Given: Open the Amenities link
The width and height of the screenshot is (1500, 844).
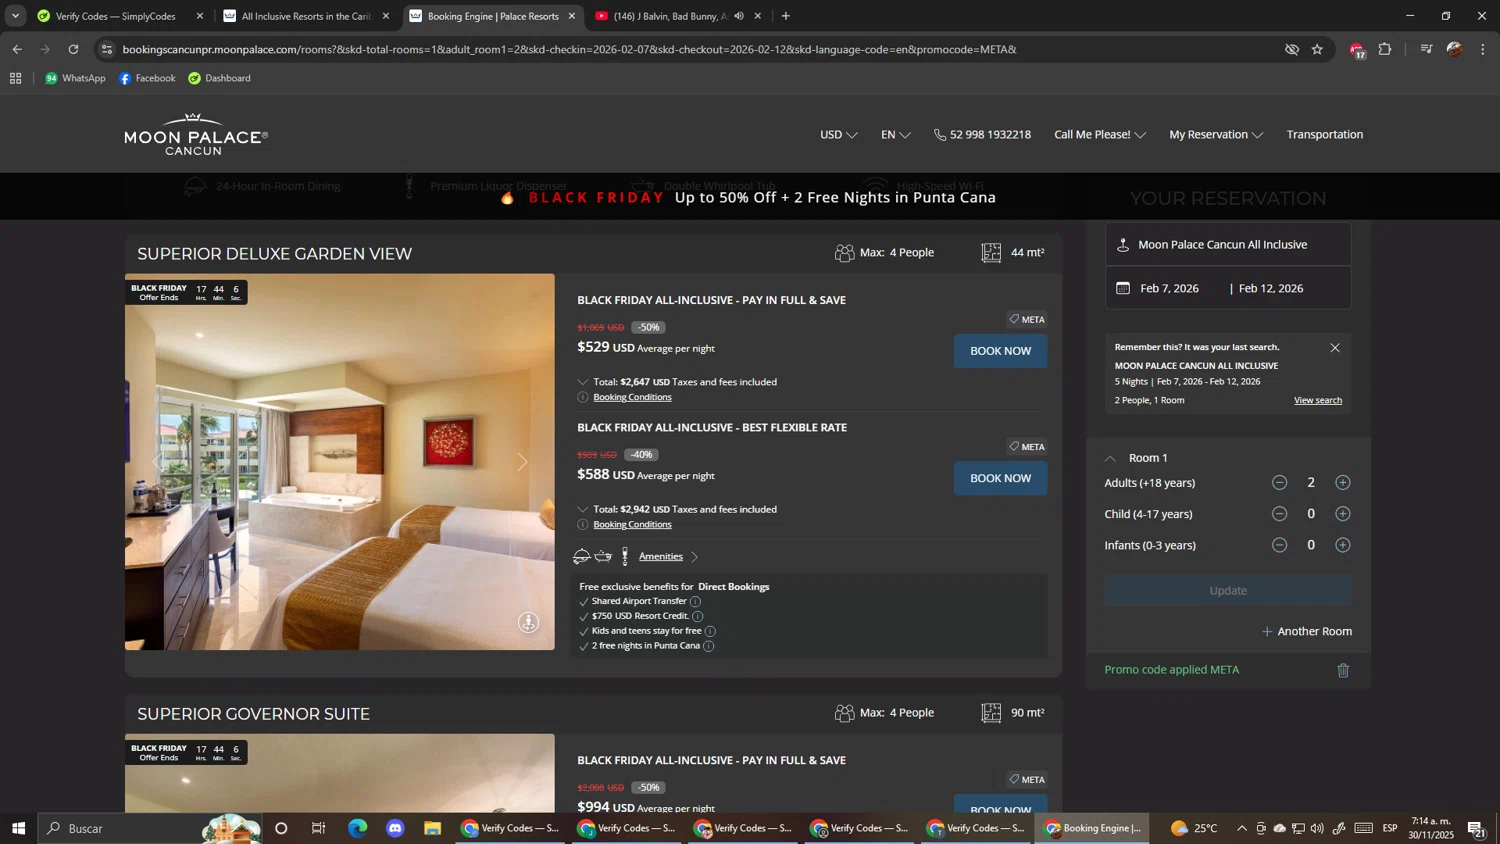Looking at the screenshot, I should point(660,556).
